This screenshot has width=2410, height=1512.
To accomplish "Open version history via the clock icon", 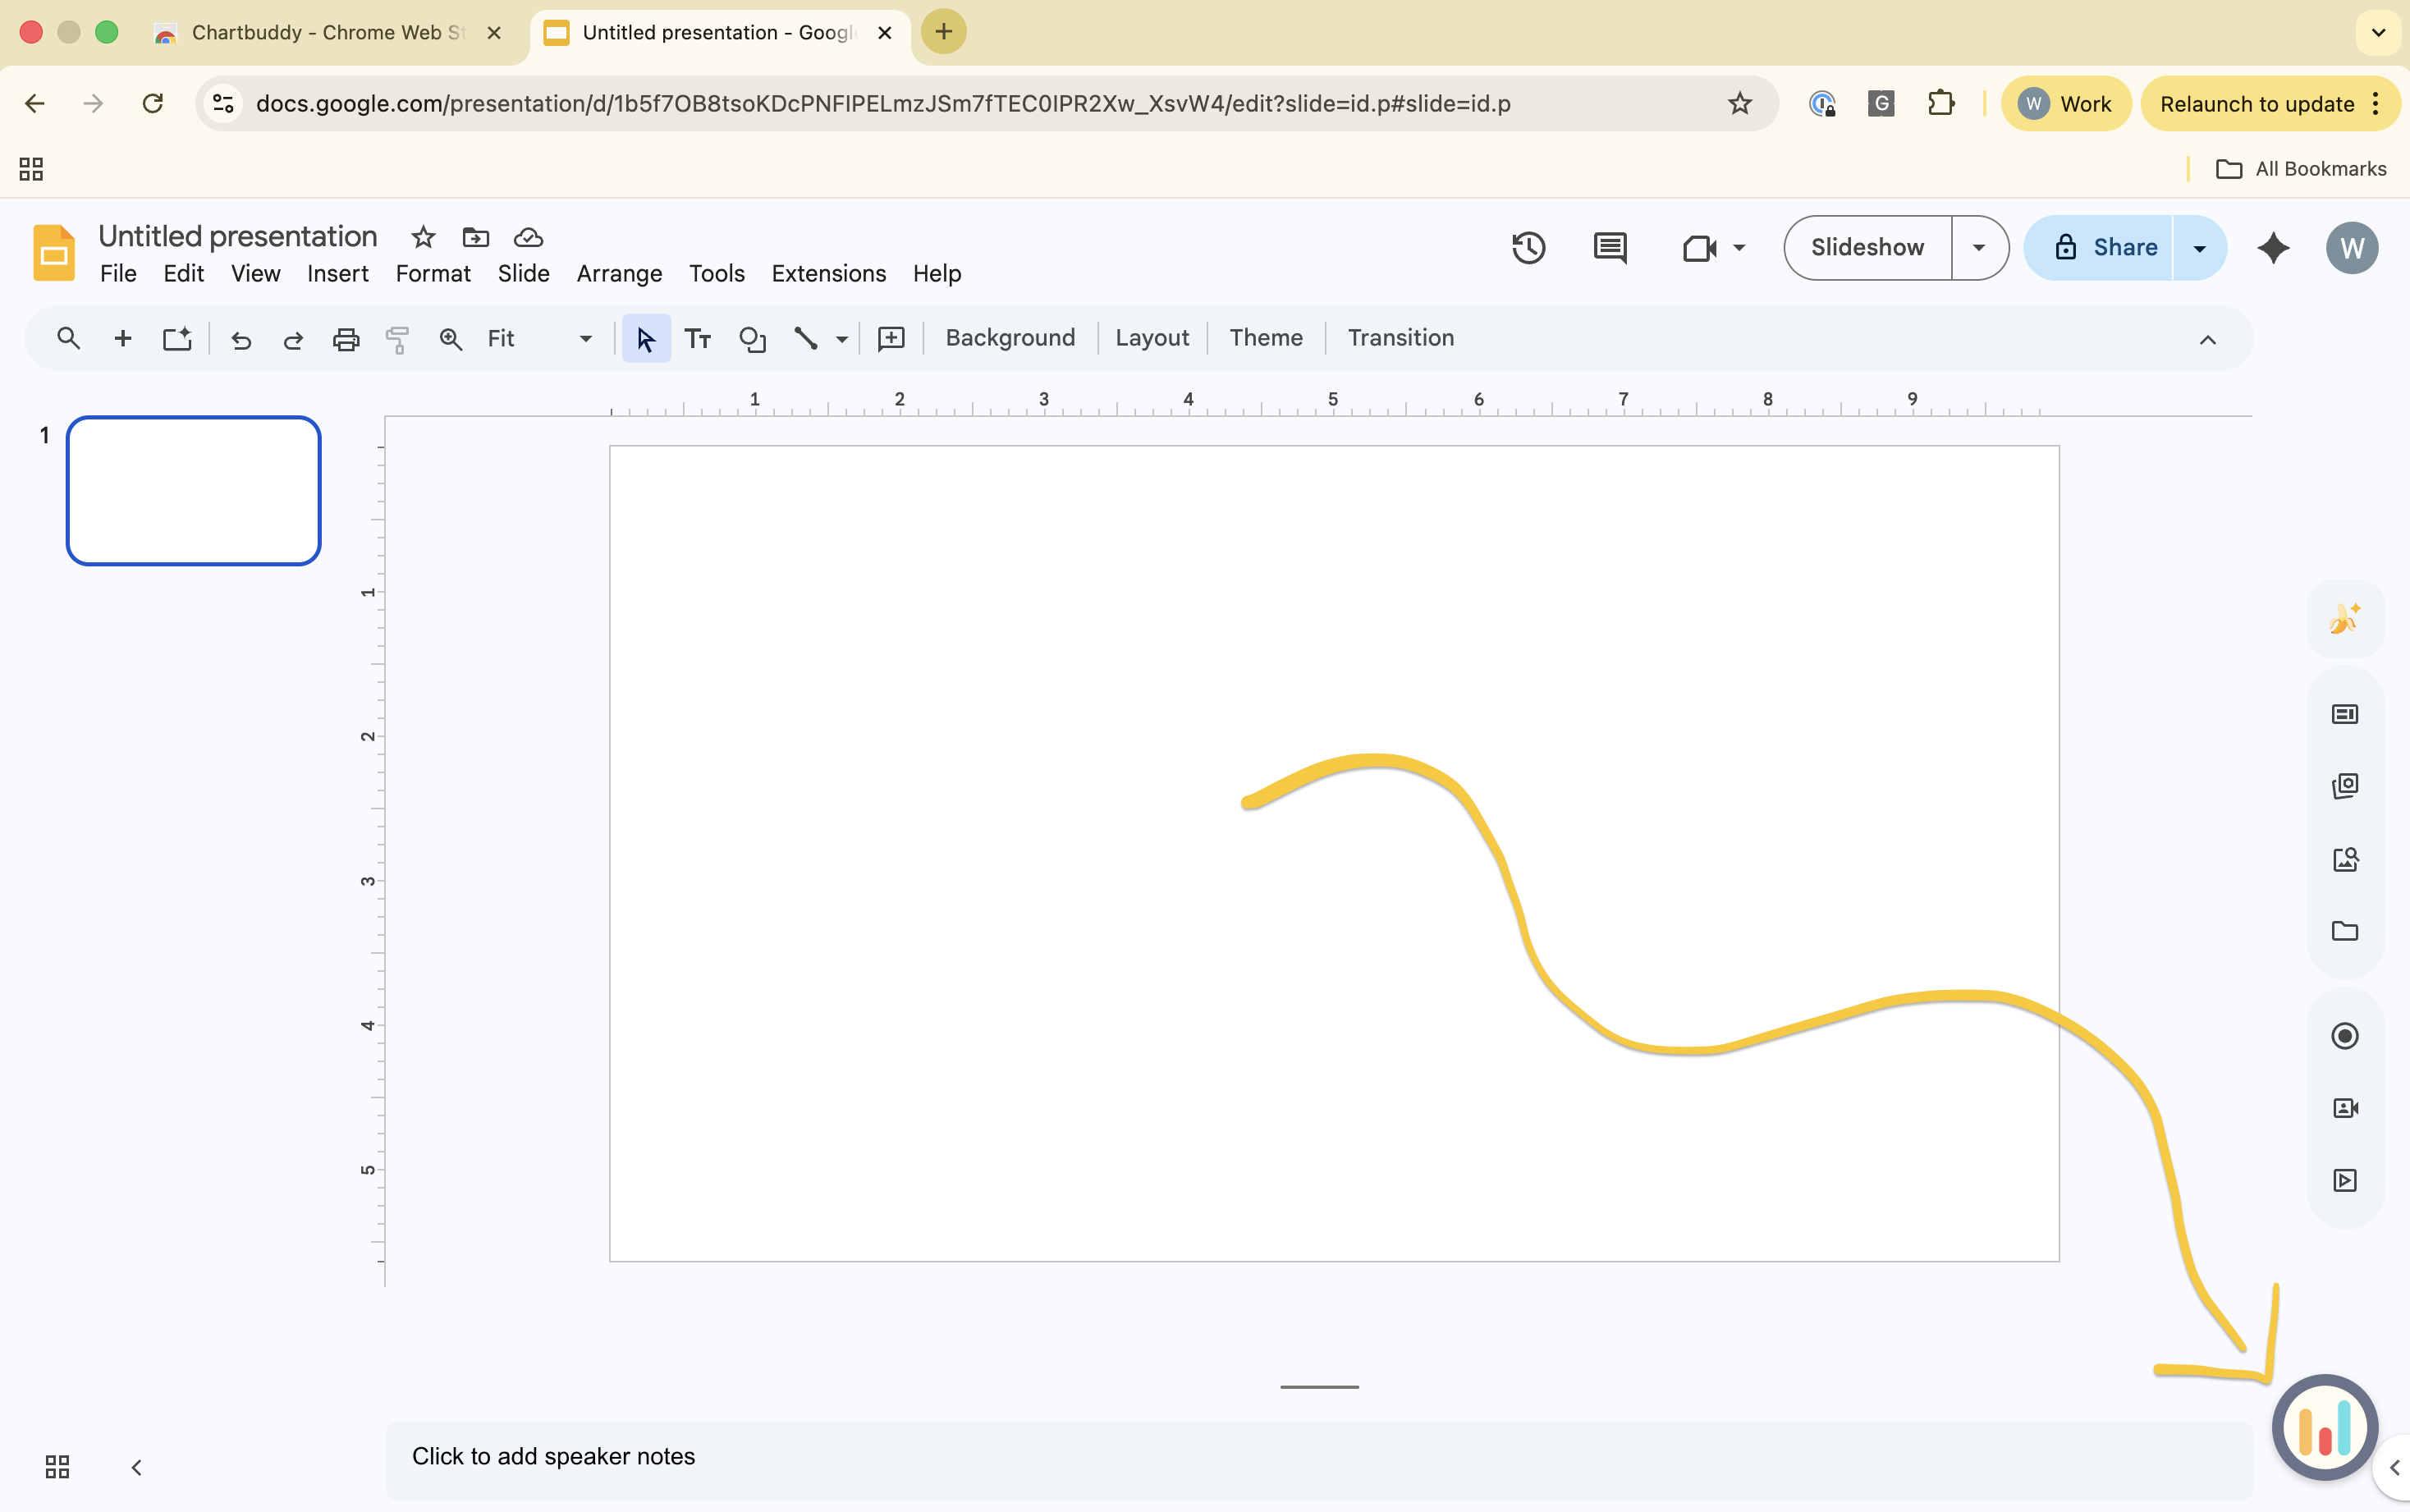I will point(1529,247).
